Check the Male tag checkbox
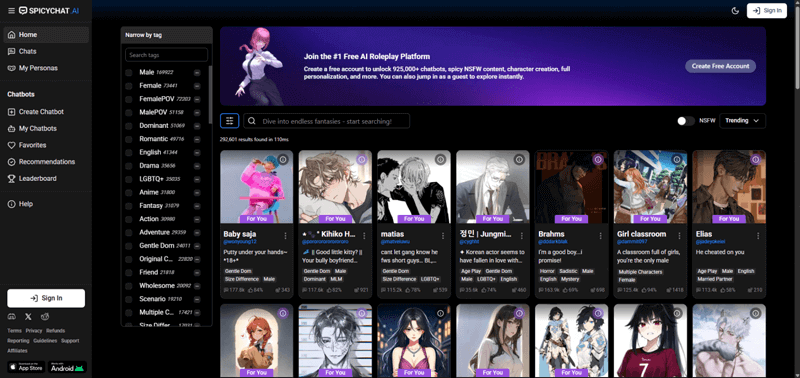This screenshot has width=800, height=378. pyautogui.click(x=129, y=72)
